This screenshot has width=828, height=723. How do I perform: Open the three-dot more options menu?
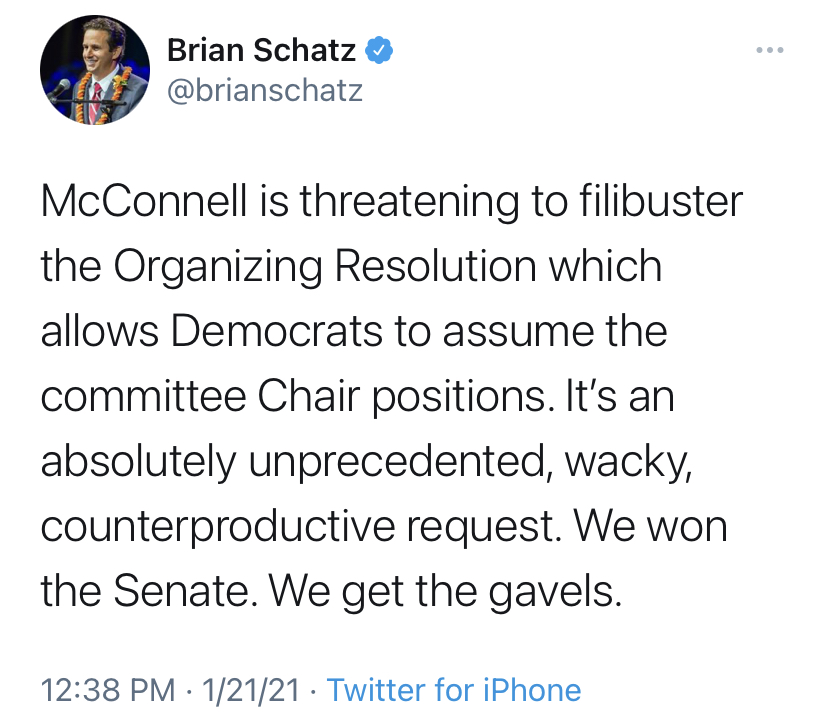pyautogui.click(x=768, y=50)
